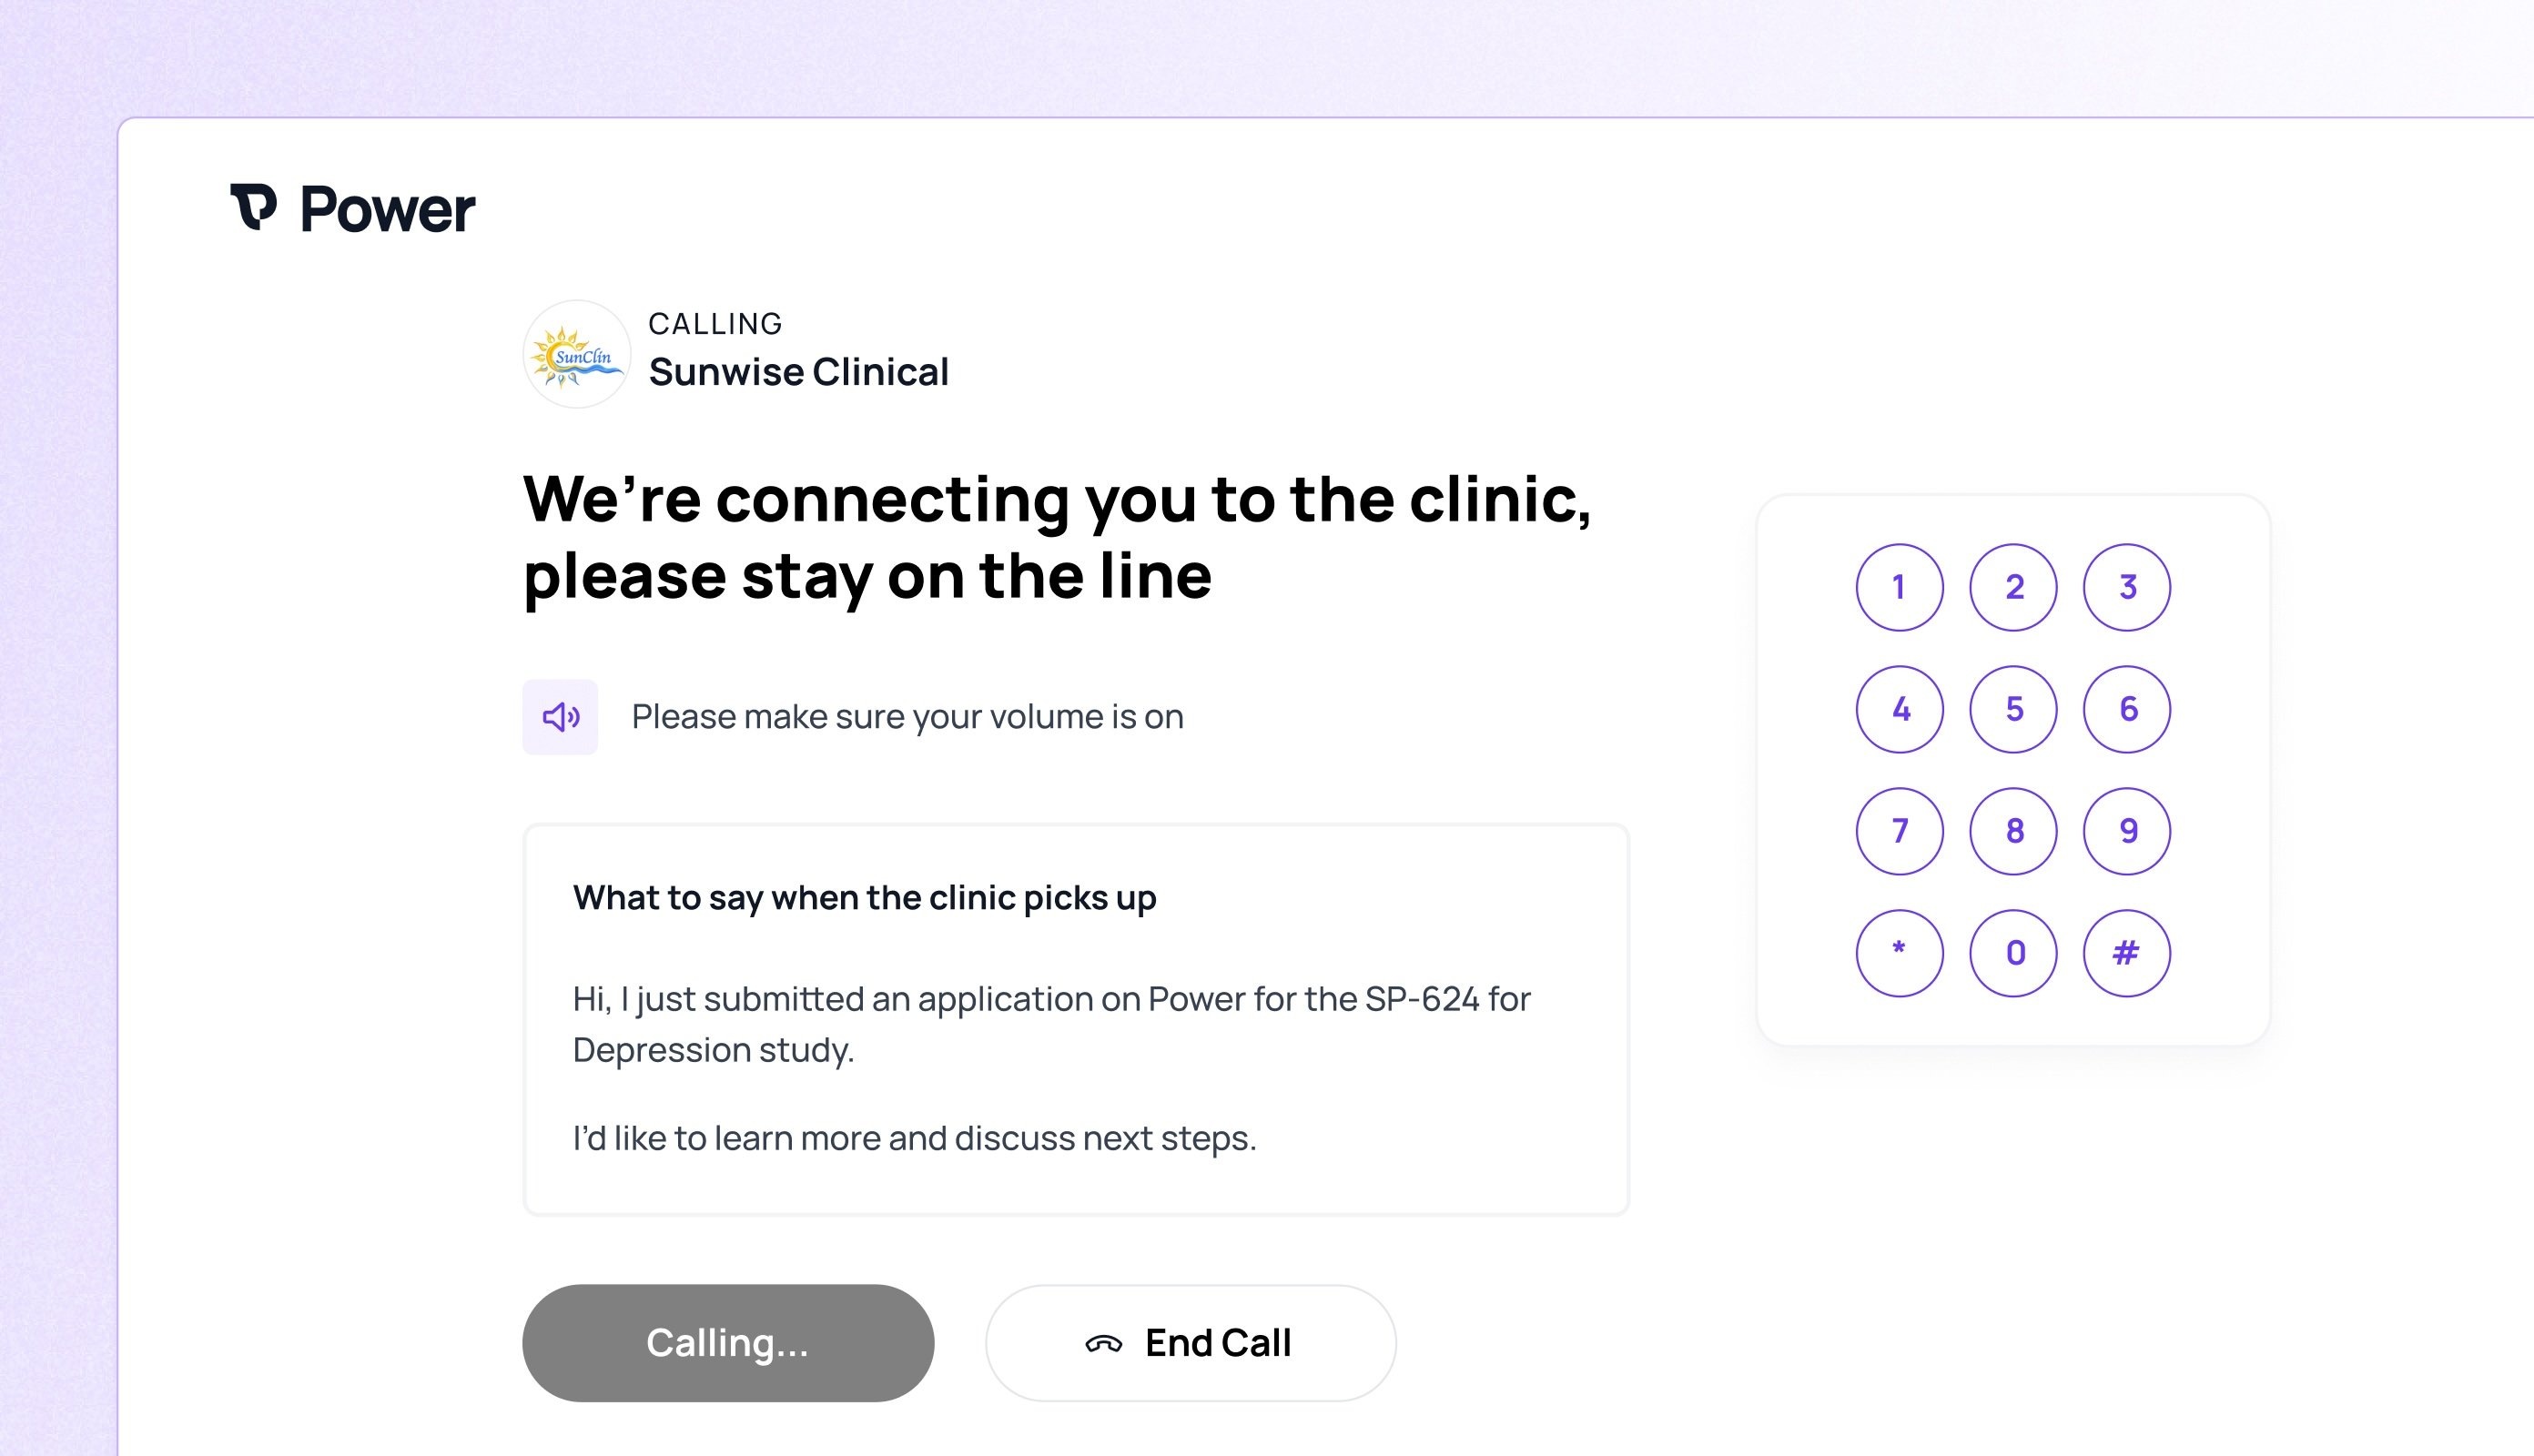Click the speaker volume icon
2534x1456 pixels.
tap(560, 717)
